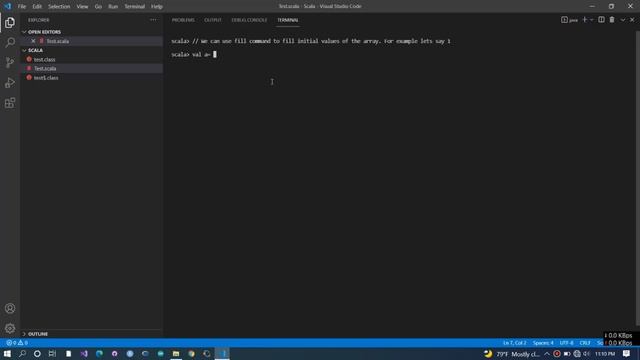Open the Help menu
This screenshot has width=640, height=360.
tap(156, 7)
